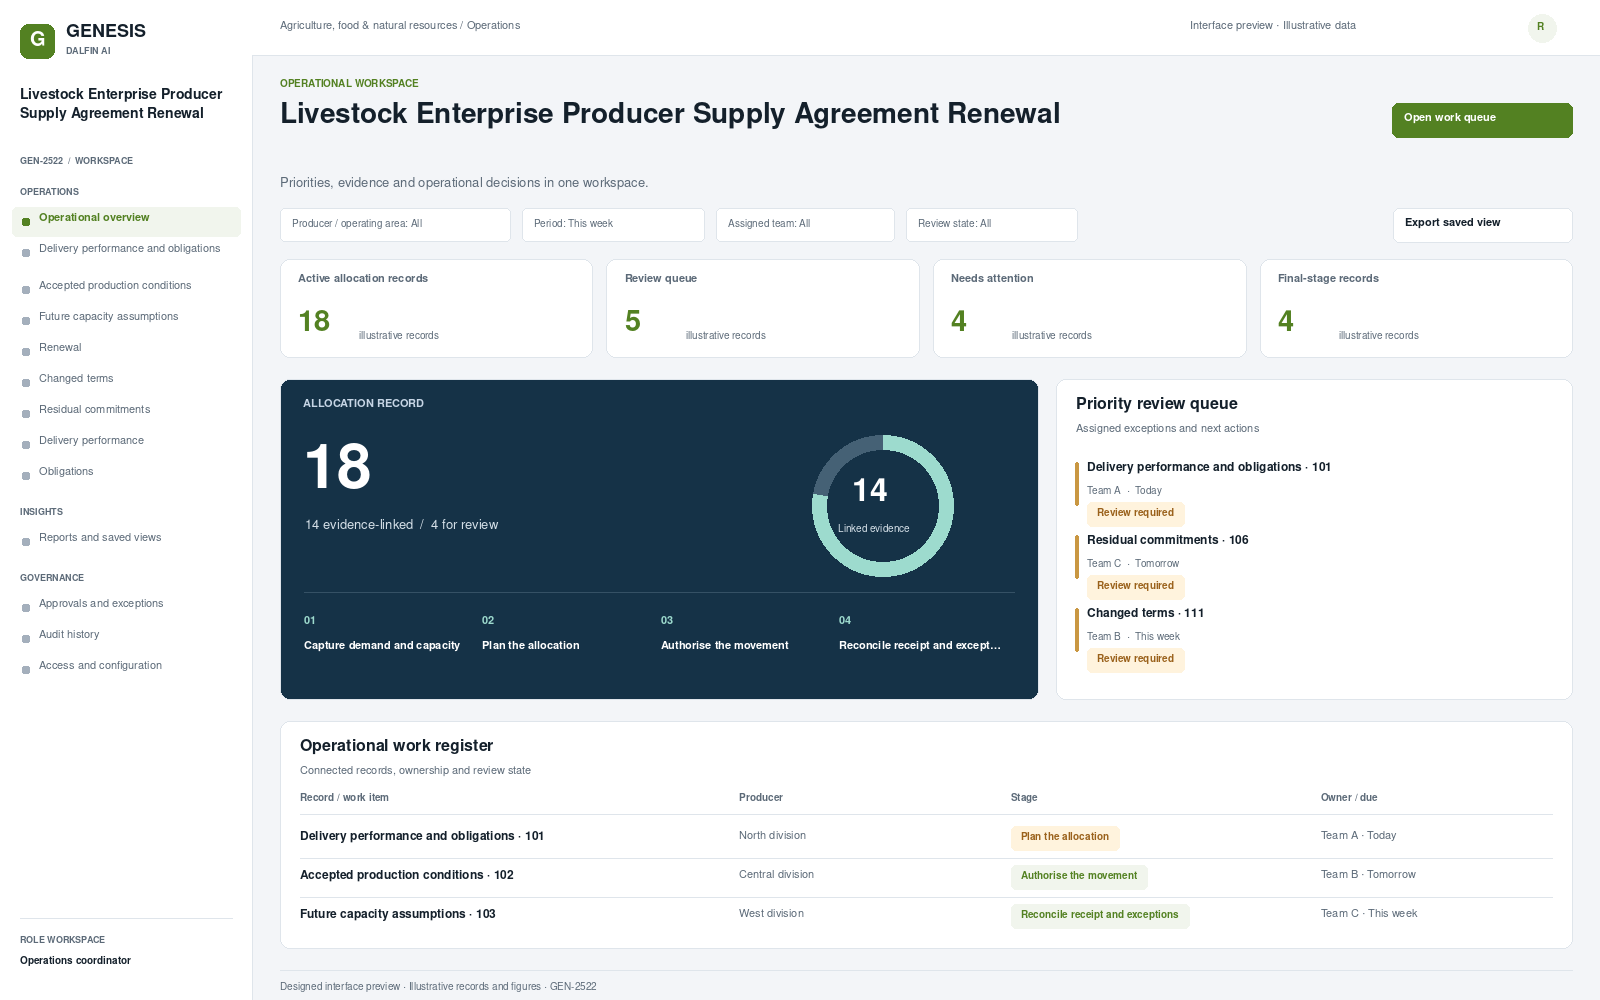Open queue item Residual commitments 106
The height and width of the screenshot is (1000, 1600).
coord(1168,540)
